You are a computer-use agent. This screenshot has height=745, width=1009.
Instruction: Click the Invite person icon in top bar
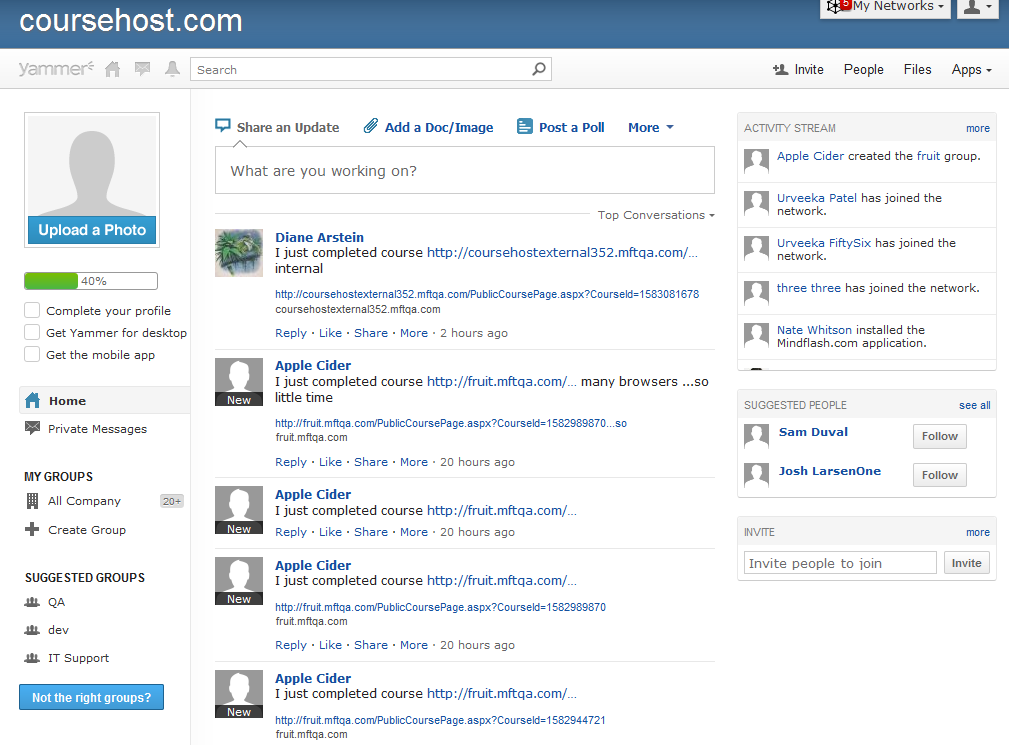(x=781, y=69)
